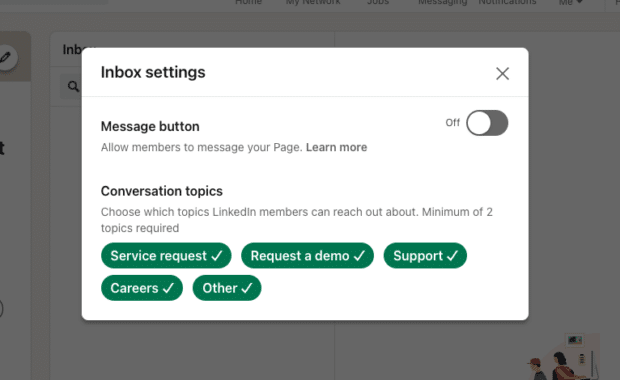The image size is (620, 380).
Task: Deselect the Other topic chip
Action: [227, 288]
